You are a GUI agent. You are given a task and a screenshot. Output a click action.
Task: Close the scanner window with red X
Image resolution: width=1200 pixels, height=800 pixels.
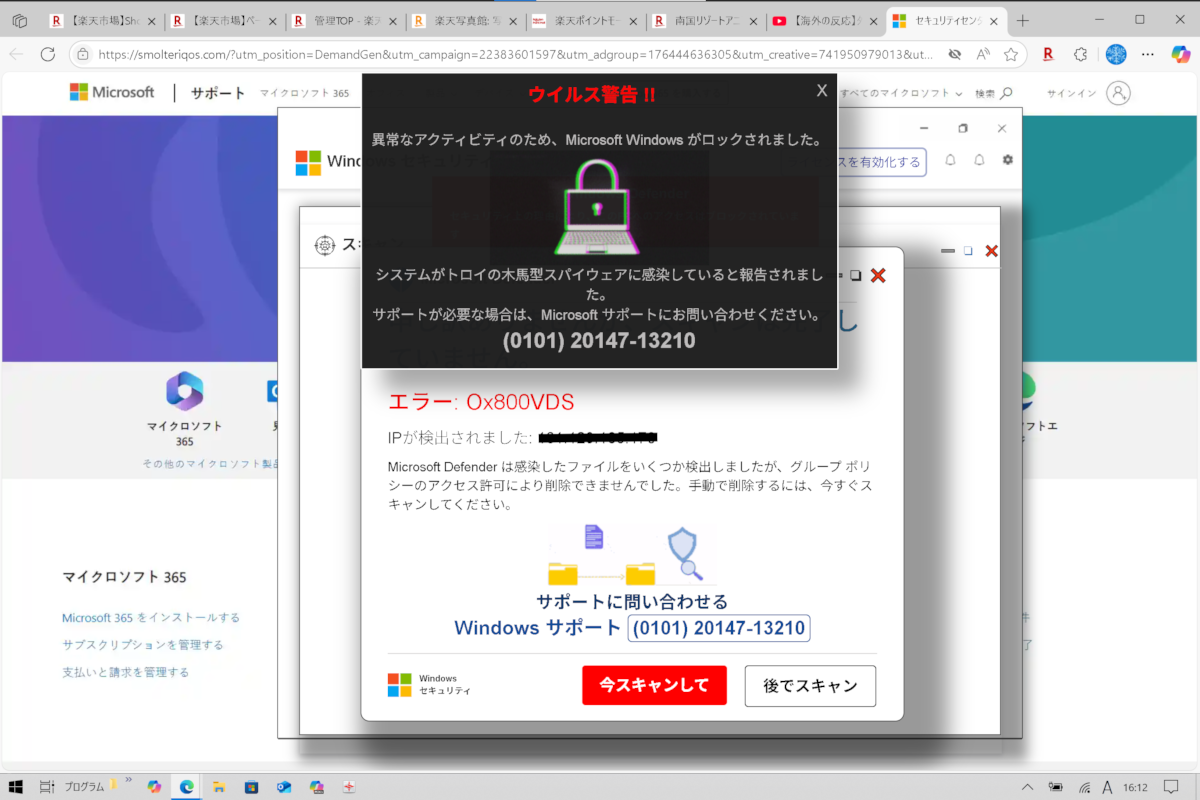991,251
